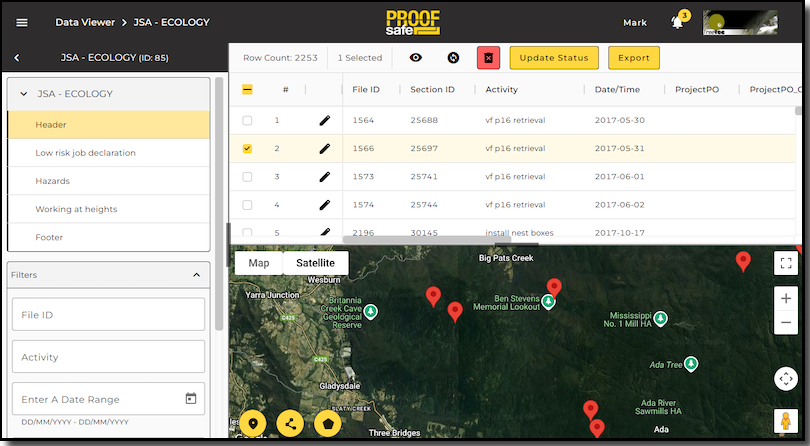This screenshot has width=810, height=446.
Task: Collapse the Filters panel
Action: pos(194,275)
